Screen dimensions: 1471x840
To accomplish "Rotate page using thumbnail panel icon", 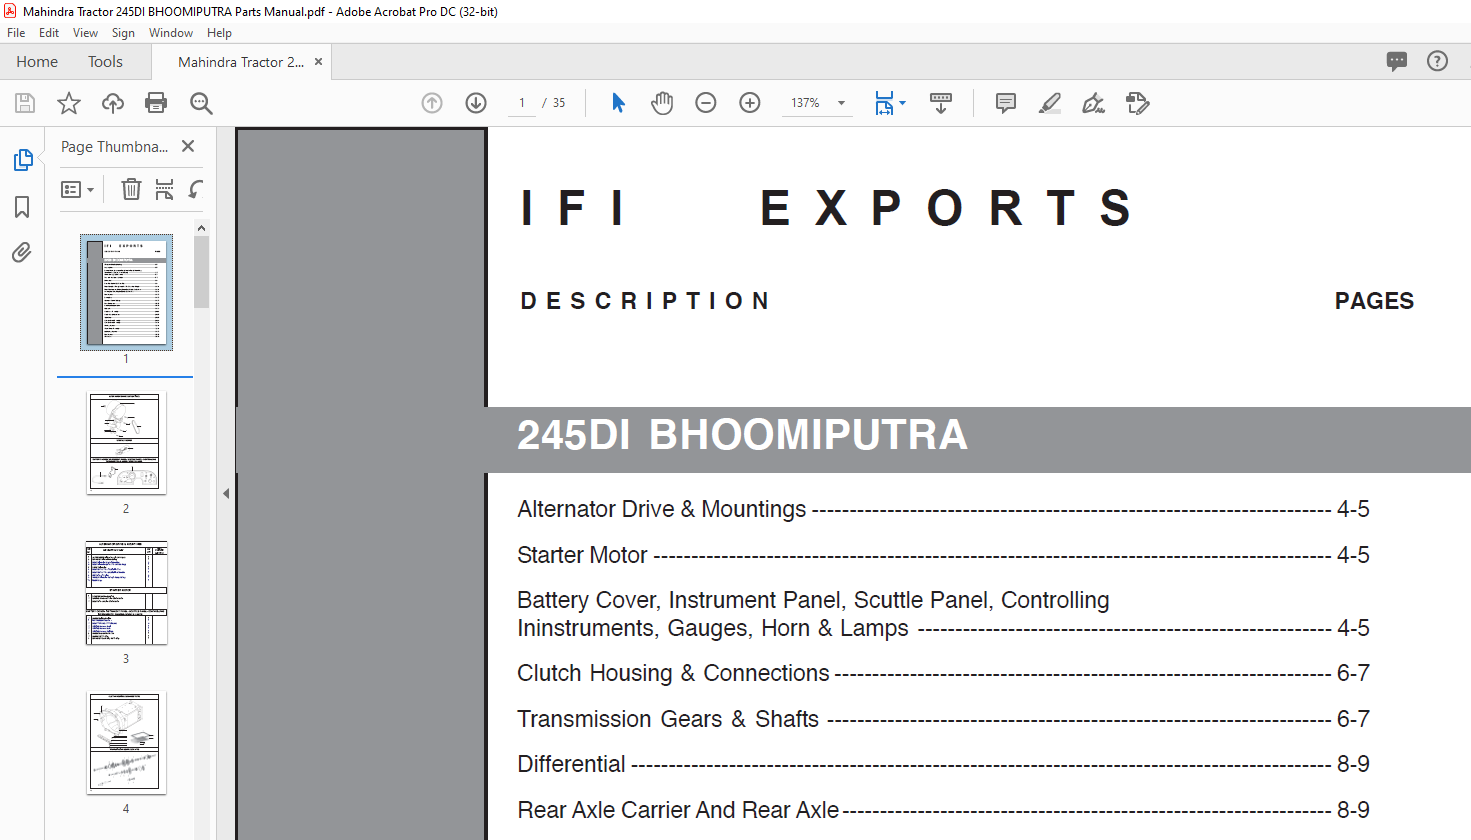I will click(x=196, y=189).
